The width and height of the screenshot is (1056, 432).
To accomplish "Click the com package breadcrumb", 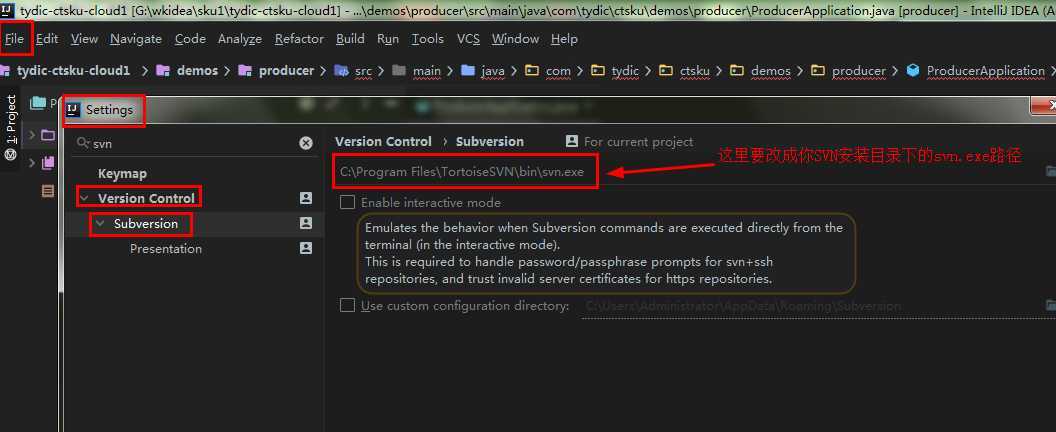I will (558, 71).
